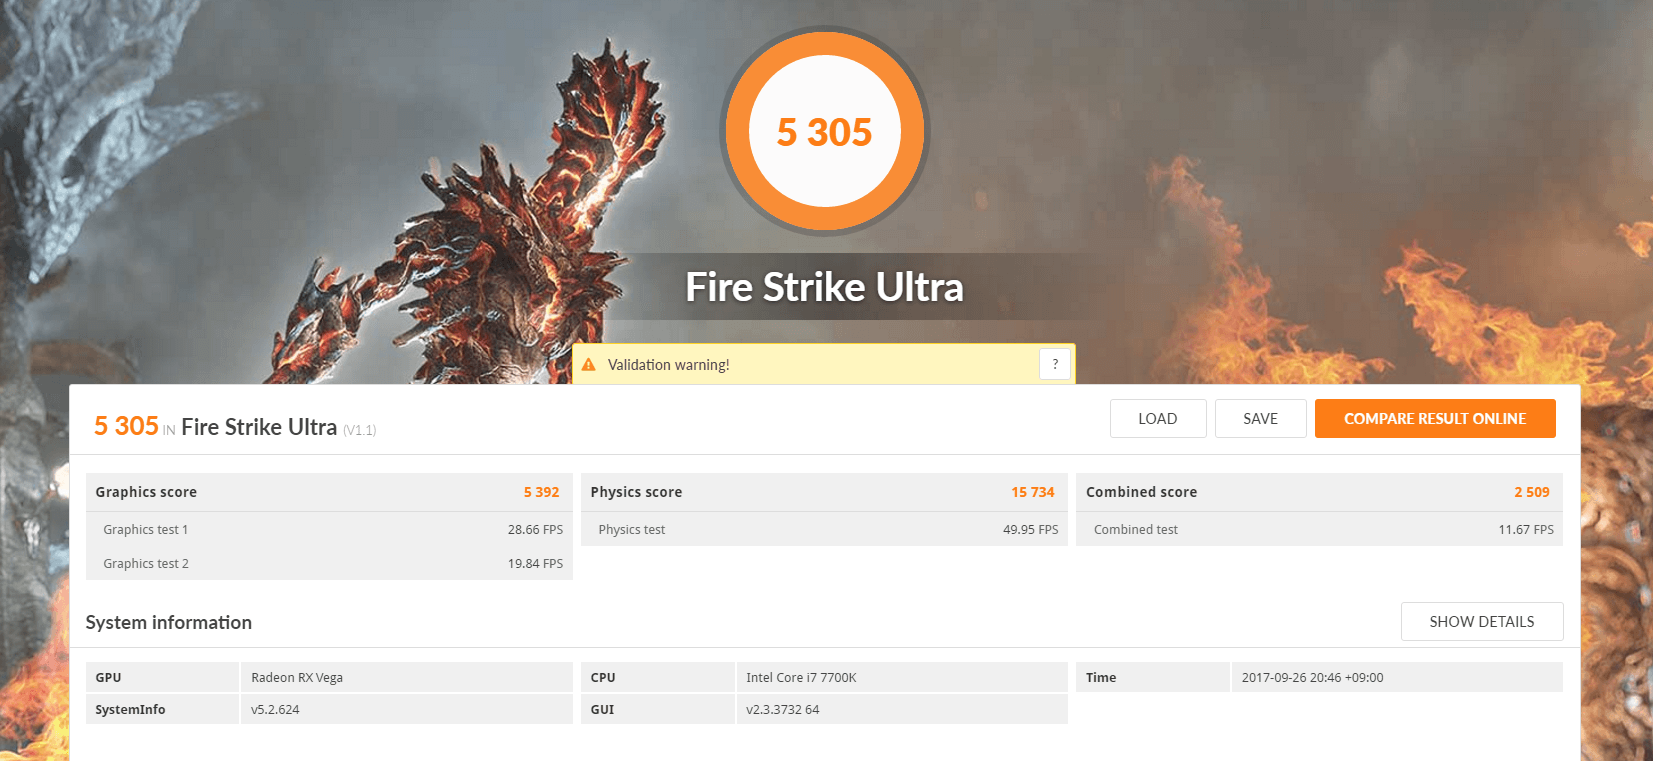Select the Fire Strike Ultra title banner
This screenshot has width=1653, height=761.
tap(824, 287)
